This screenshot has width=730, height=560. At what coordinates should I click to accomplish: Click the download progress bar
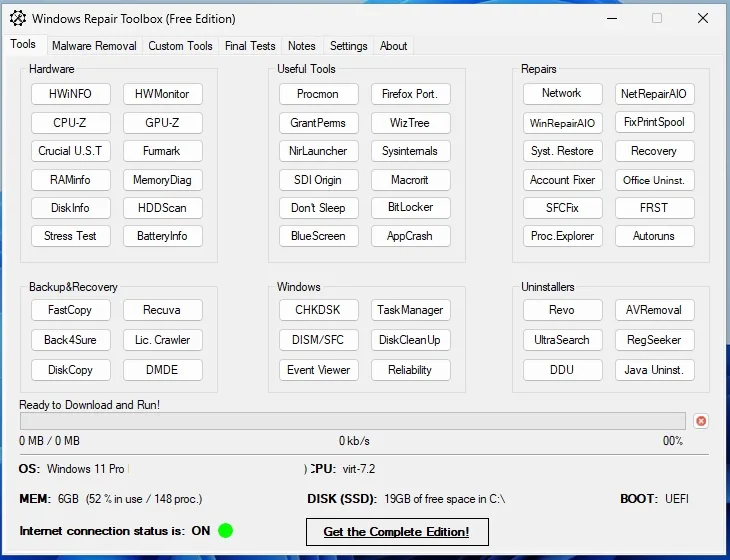pyautogui.click(x=353, y=421)
